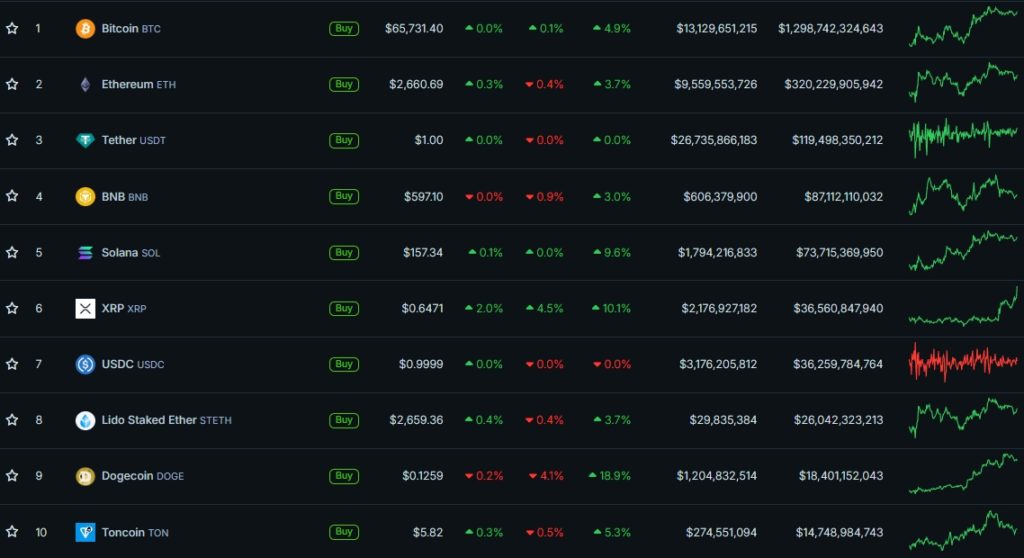This screenshot has height=558, width=1024.
Task: Select Ethereum price $2,660.69
Action: pyautogui.click(x=416, y=84)
